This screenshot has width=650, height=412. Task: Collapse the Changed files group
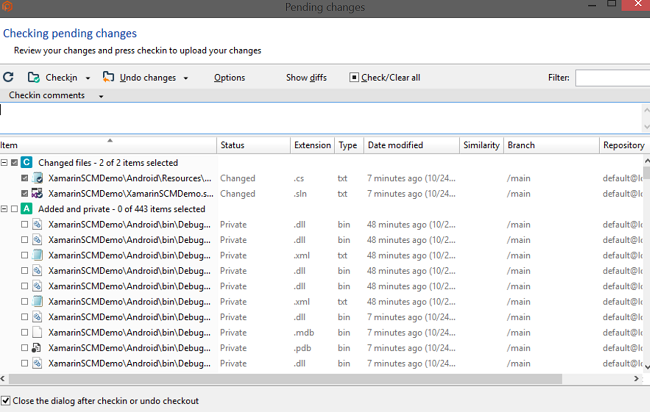[x=4, y=162]
